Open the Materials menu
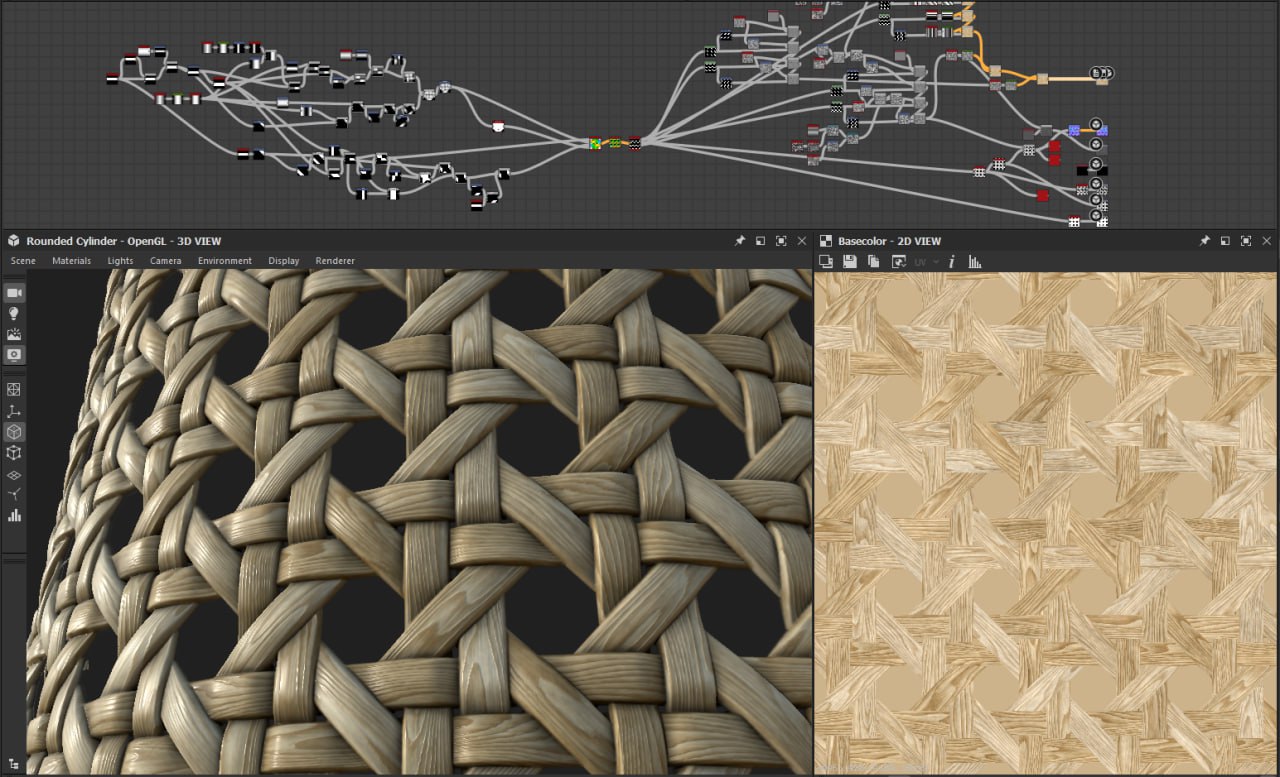Screen dimensions: 1280x777 tap(71, 261)
